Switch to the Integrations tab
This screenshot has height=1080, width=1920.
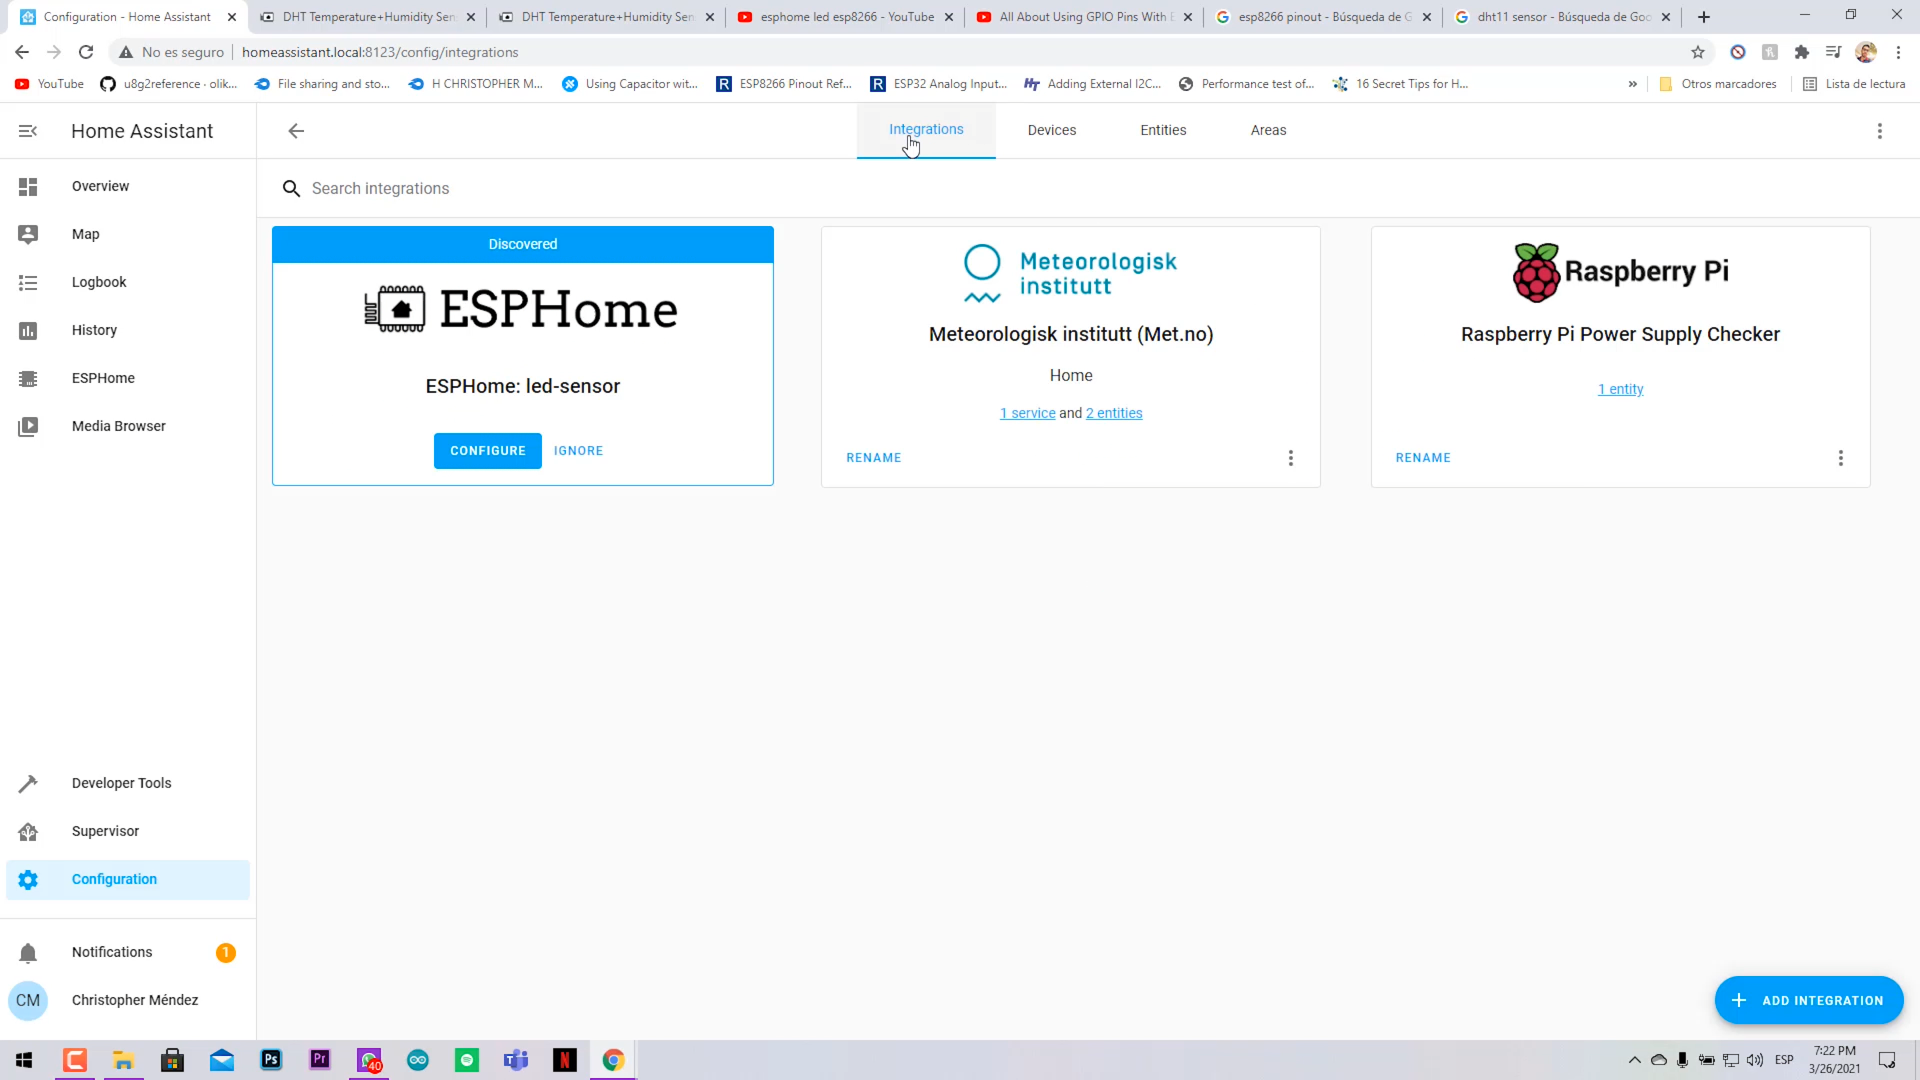click(x=926, y=130)
